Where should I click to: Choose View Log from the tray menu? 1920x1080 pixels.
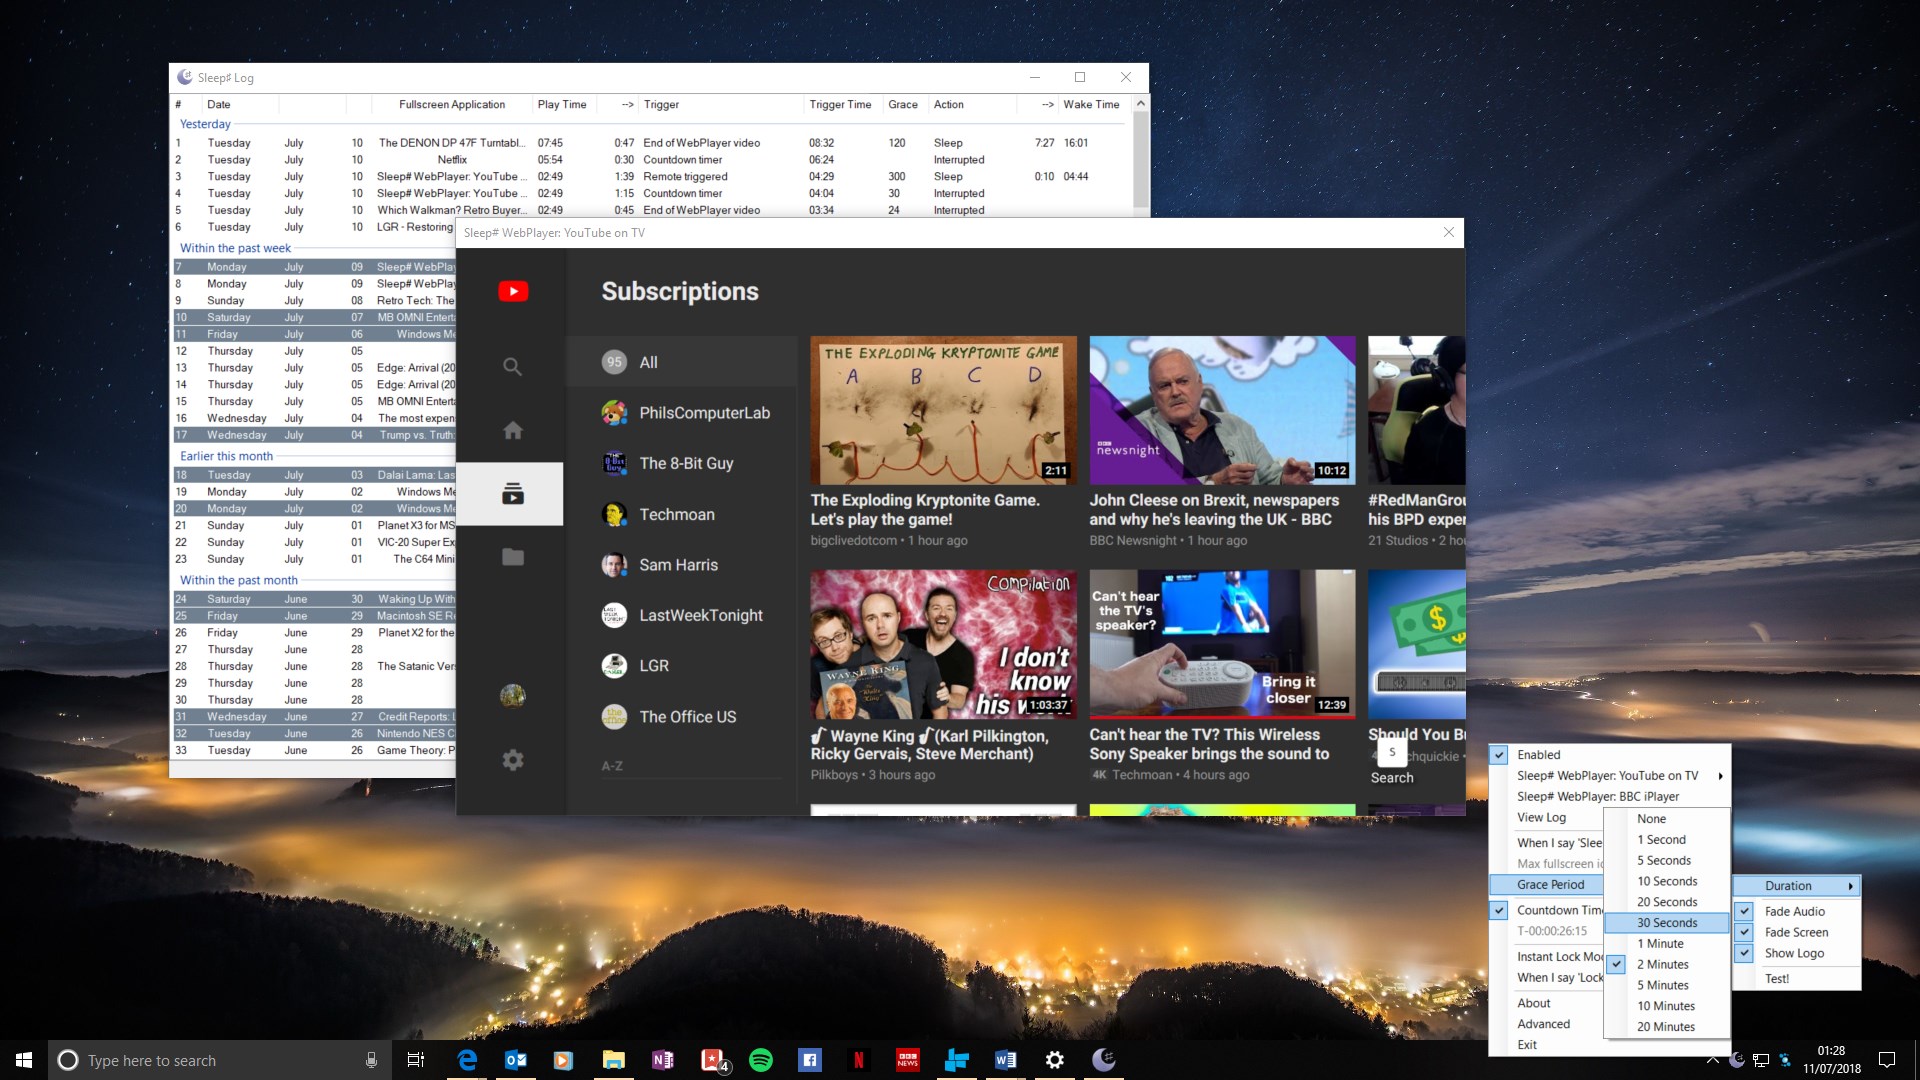pyautogui.click(x=1541, y=817)
